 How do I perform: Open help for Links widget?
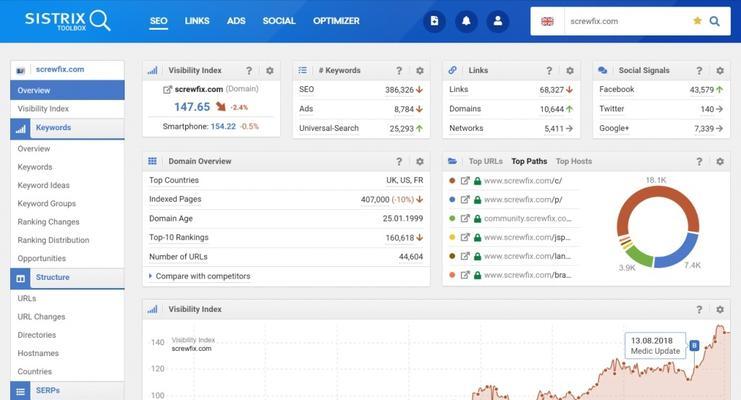click(549, 70)
